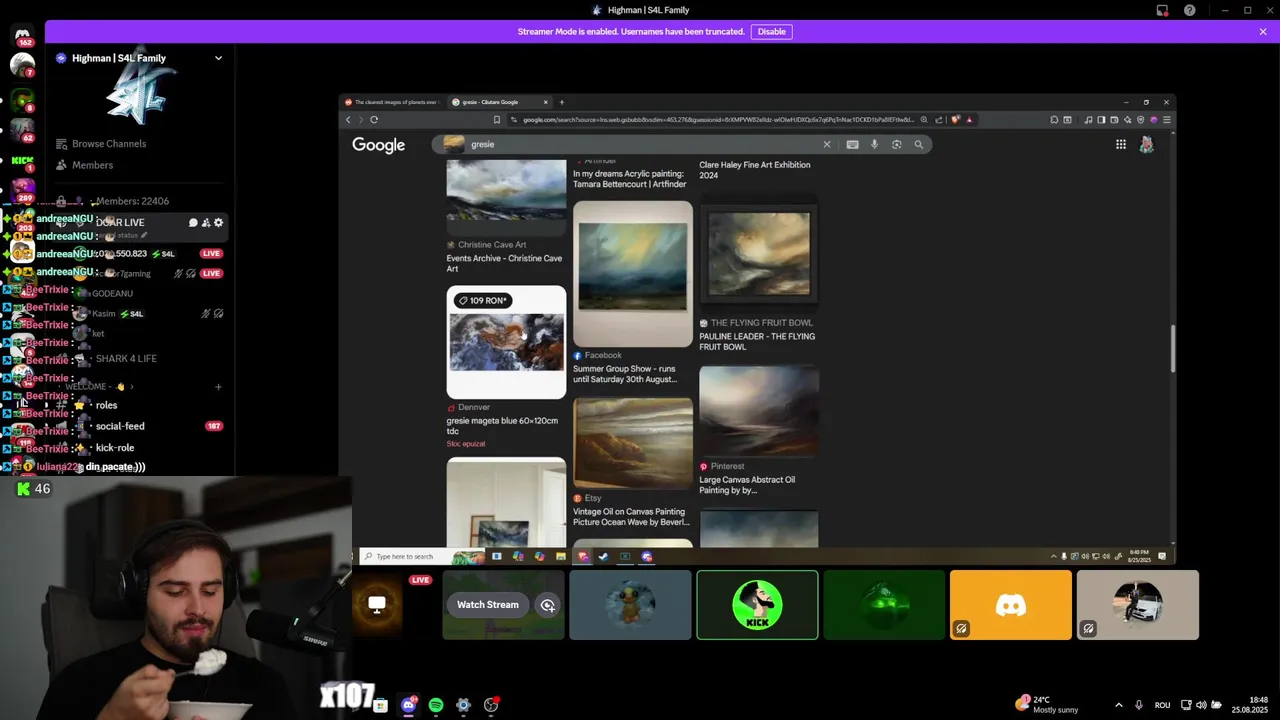Open the Google apps grid

coord(1121,144)
